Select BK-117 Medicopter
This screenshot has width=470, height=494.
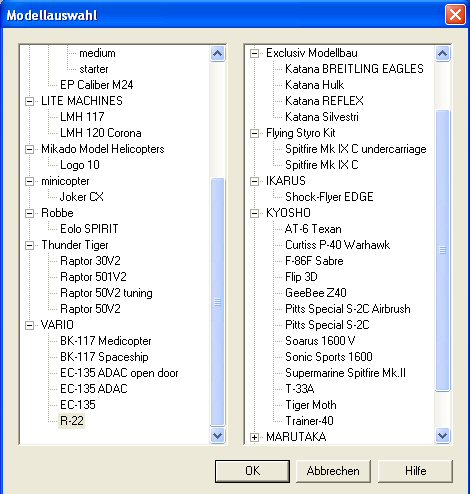point(105,341)
